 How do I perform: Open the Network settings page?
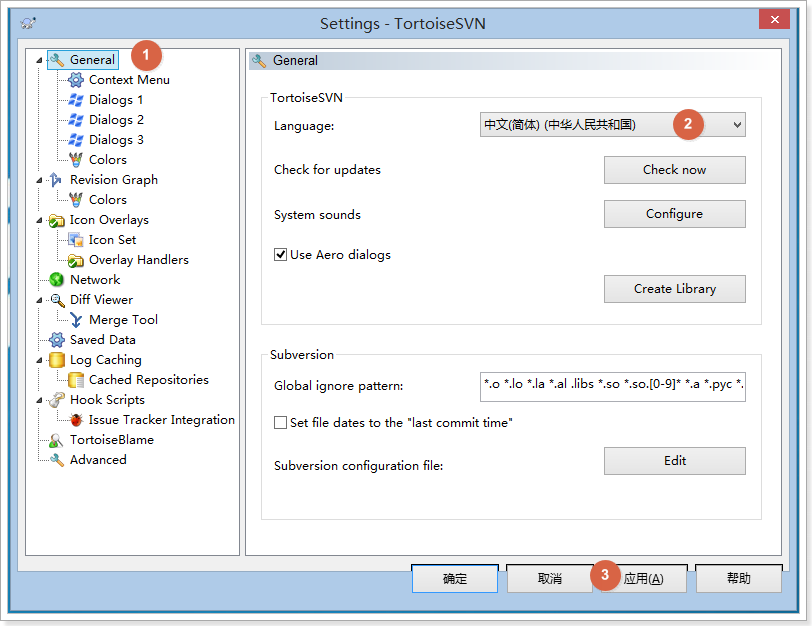click(x=95, y=280)
